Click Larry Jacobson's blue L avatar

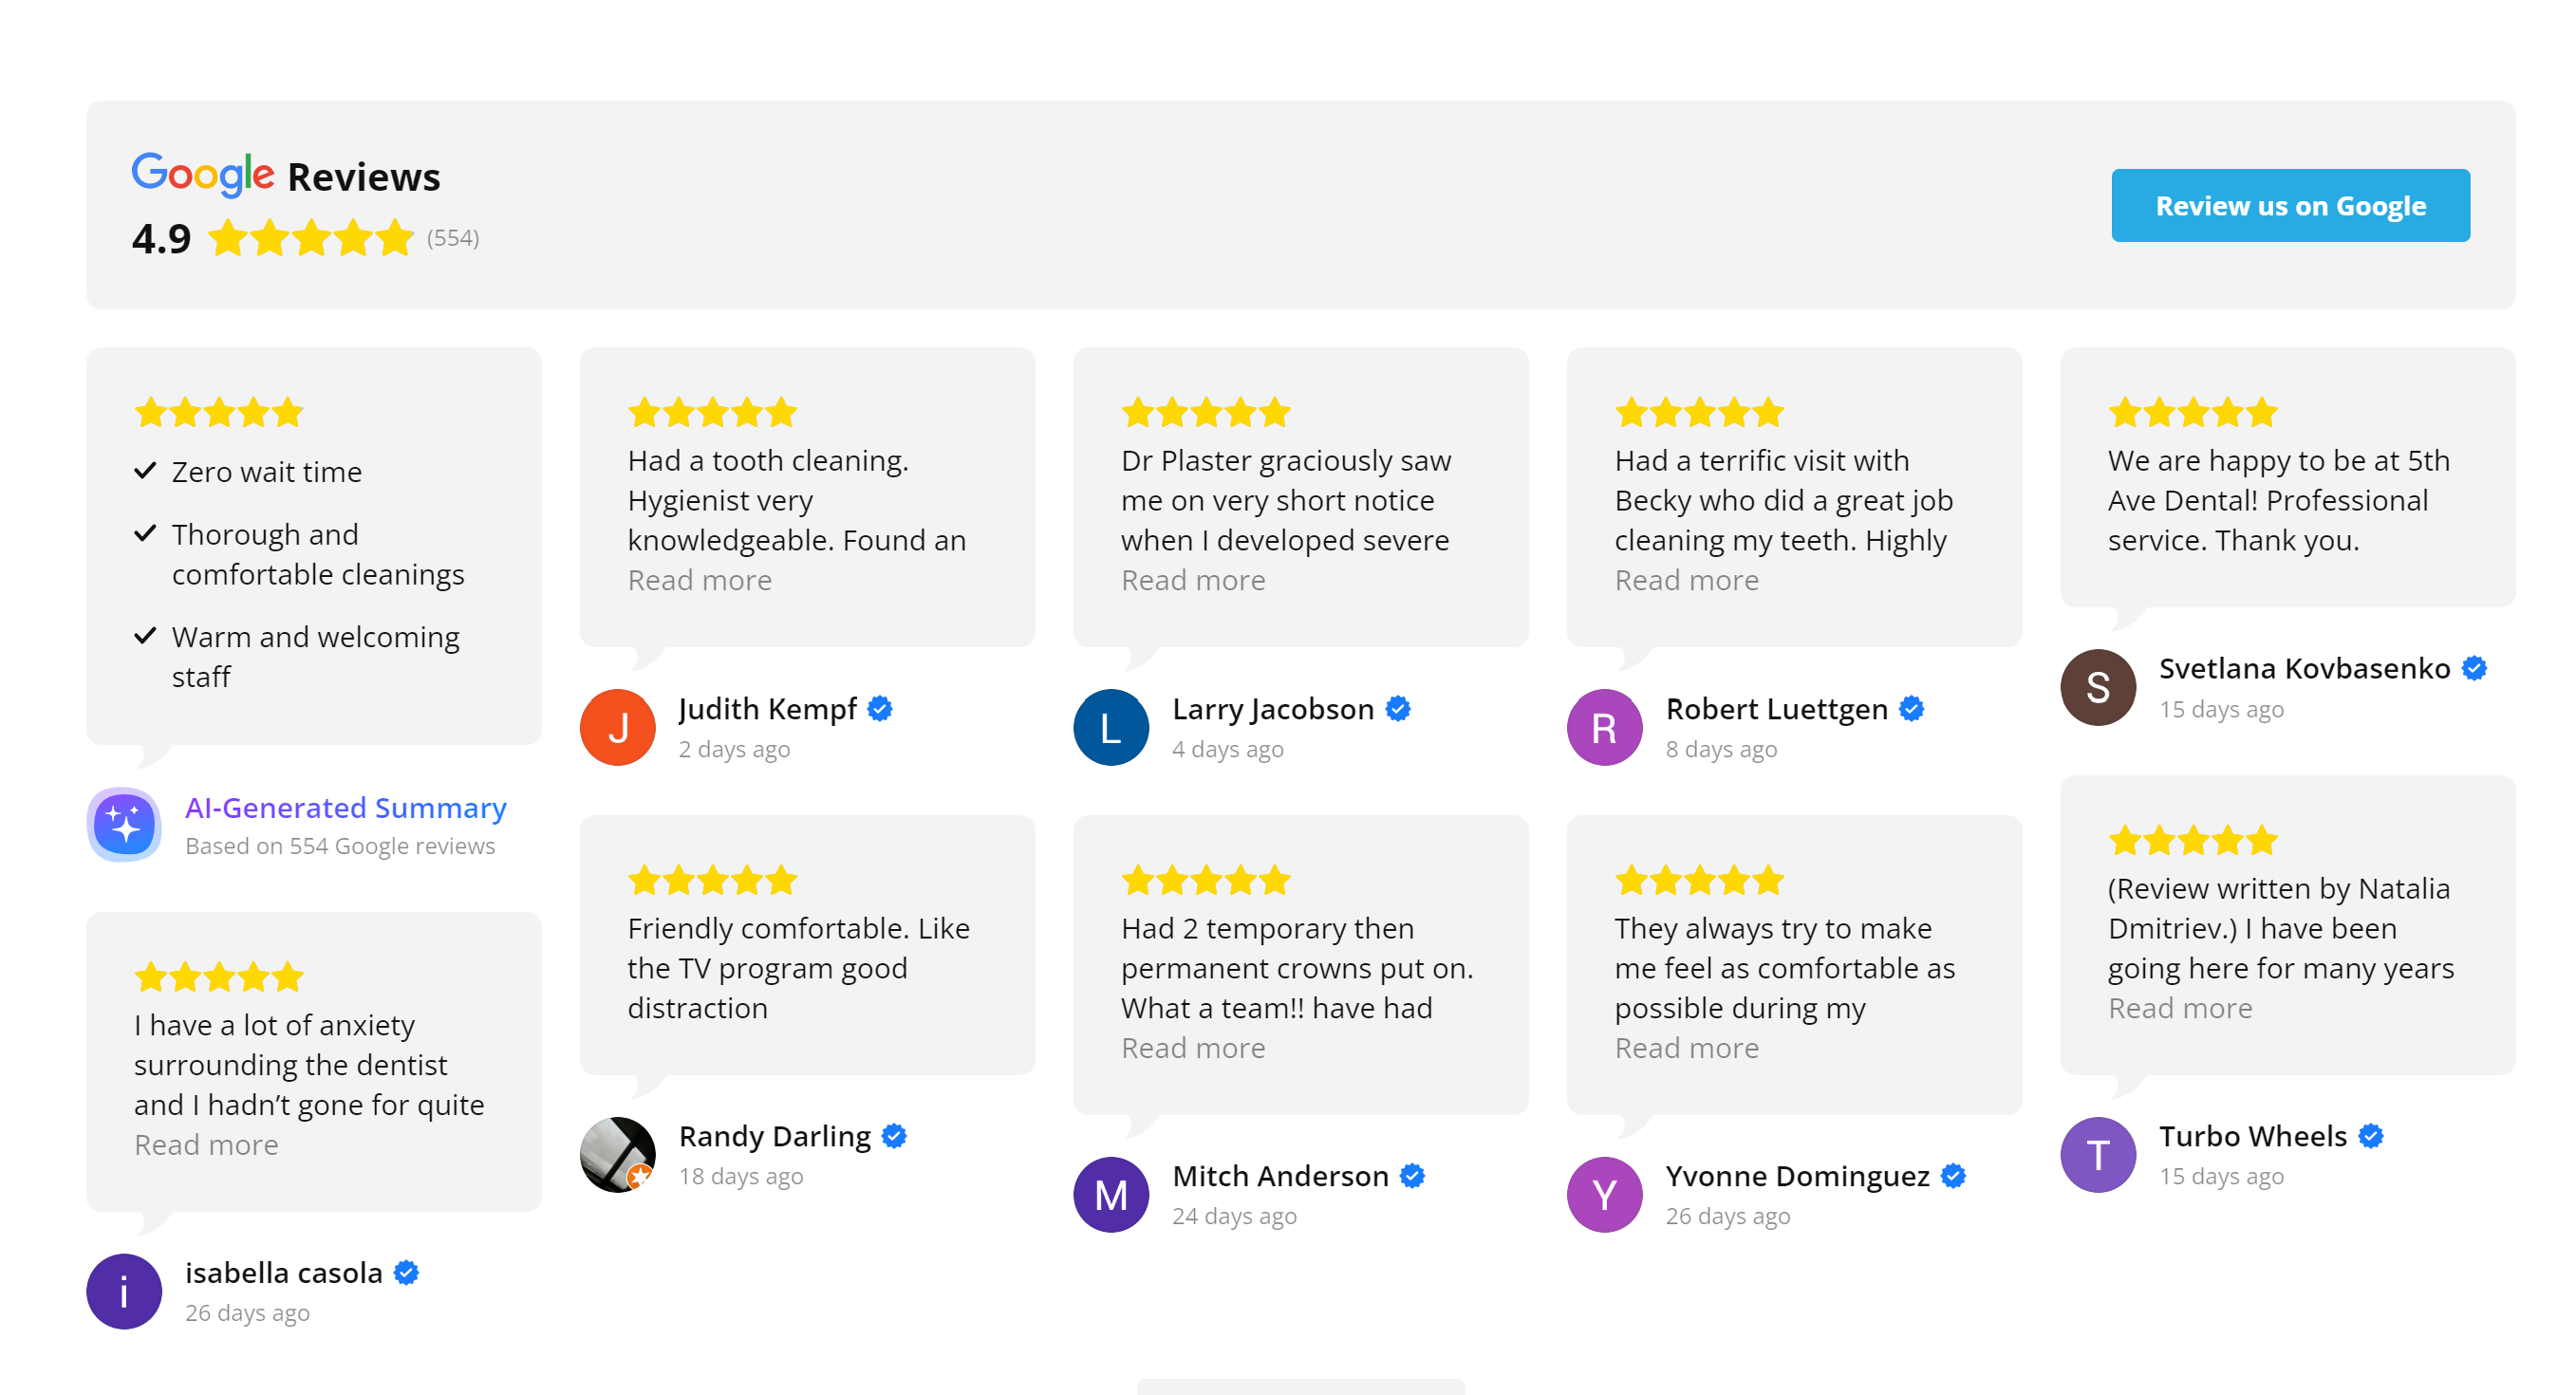[x=1111, y=727]
